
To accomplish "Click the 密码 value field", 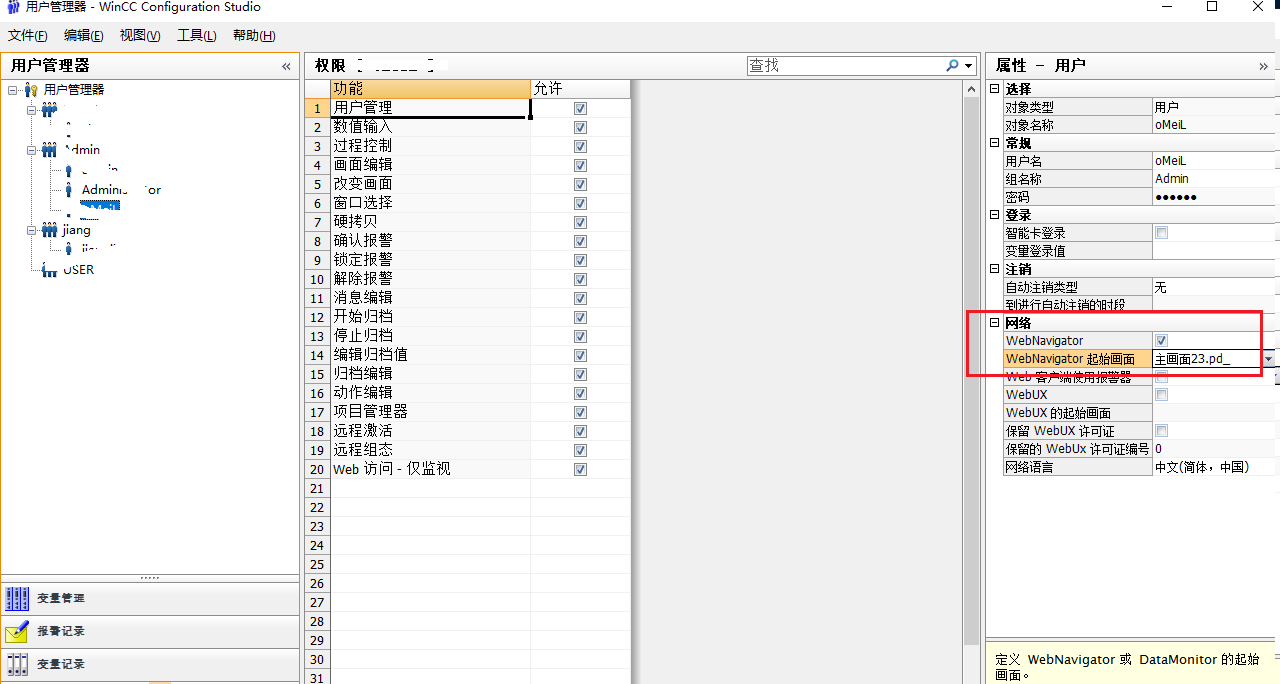I will click(1215, 197).
